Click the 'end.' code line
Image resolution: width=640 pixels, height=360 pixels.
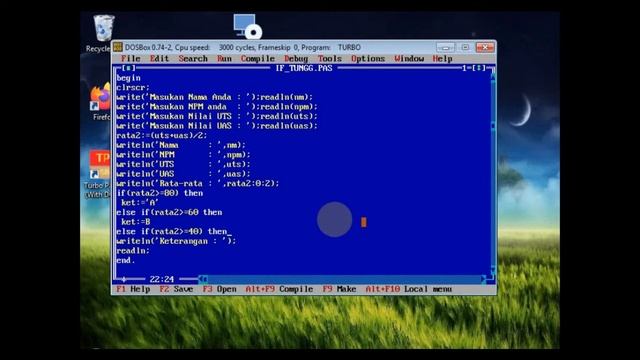coord(126,260)
